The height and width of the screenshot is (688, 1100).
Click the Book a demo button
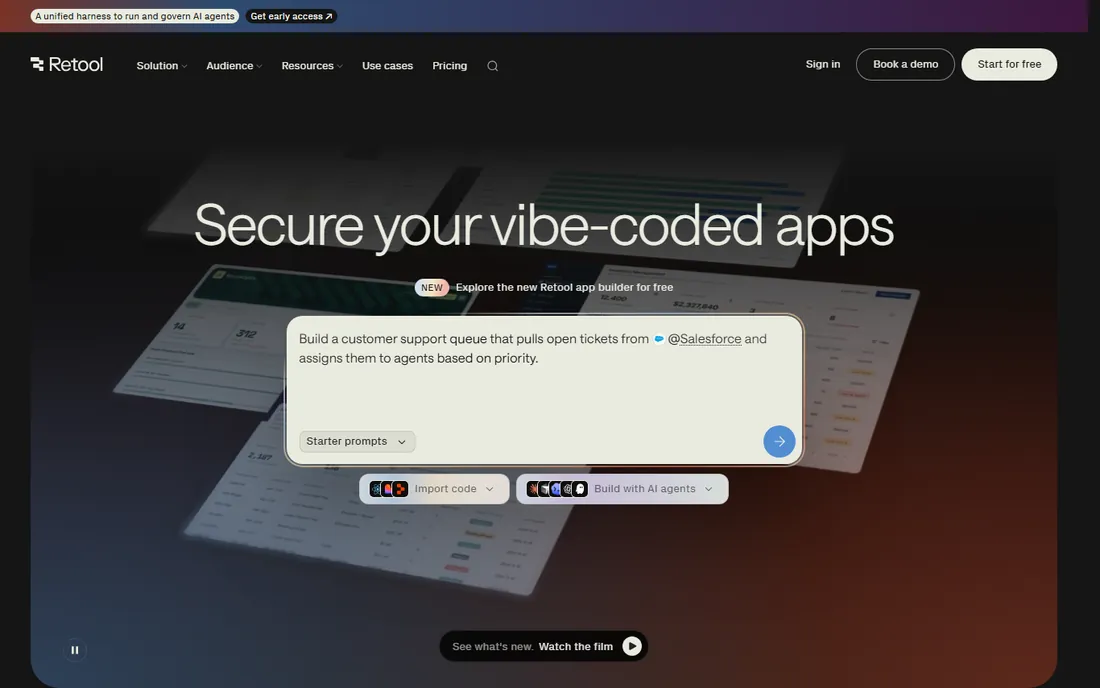click(905, 65)
